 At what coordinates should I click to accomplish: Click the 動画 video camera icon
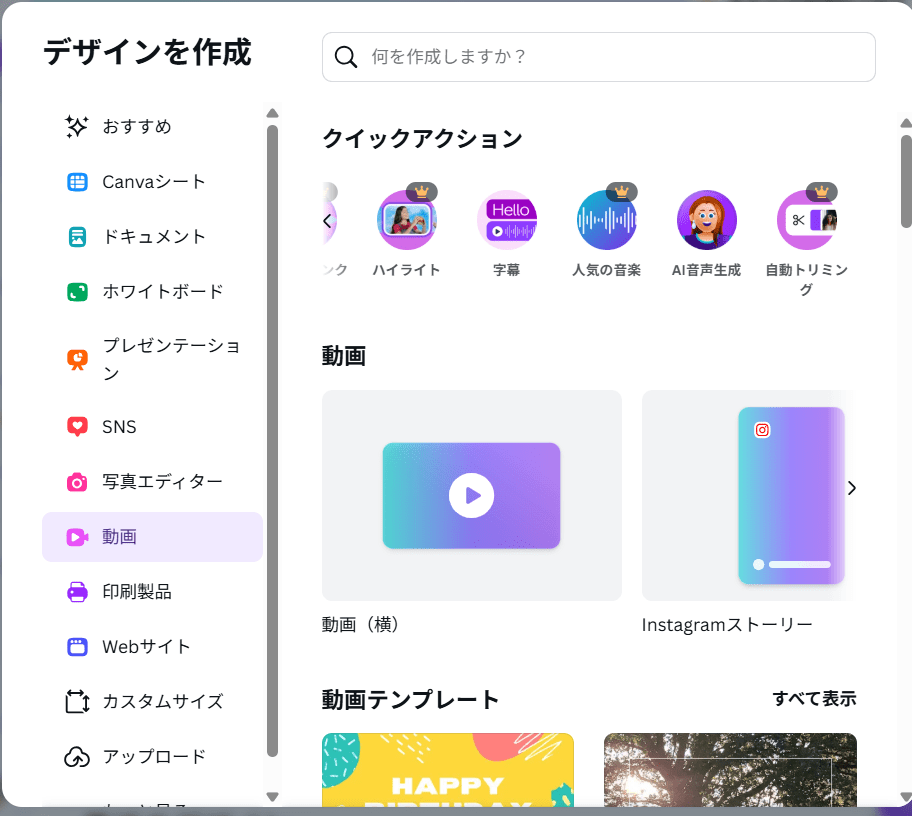click(x=77, y=537)
